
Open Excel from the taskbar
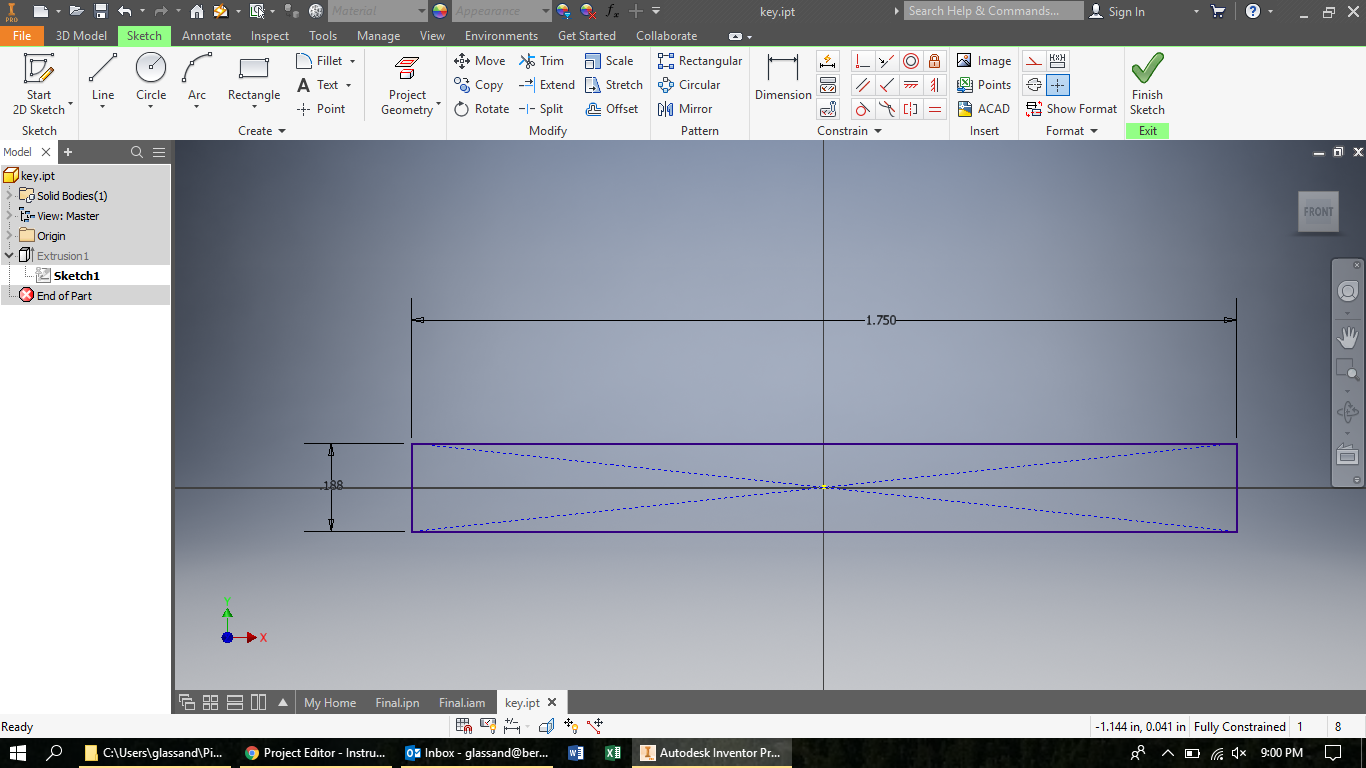coord(613,753)
